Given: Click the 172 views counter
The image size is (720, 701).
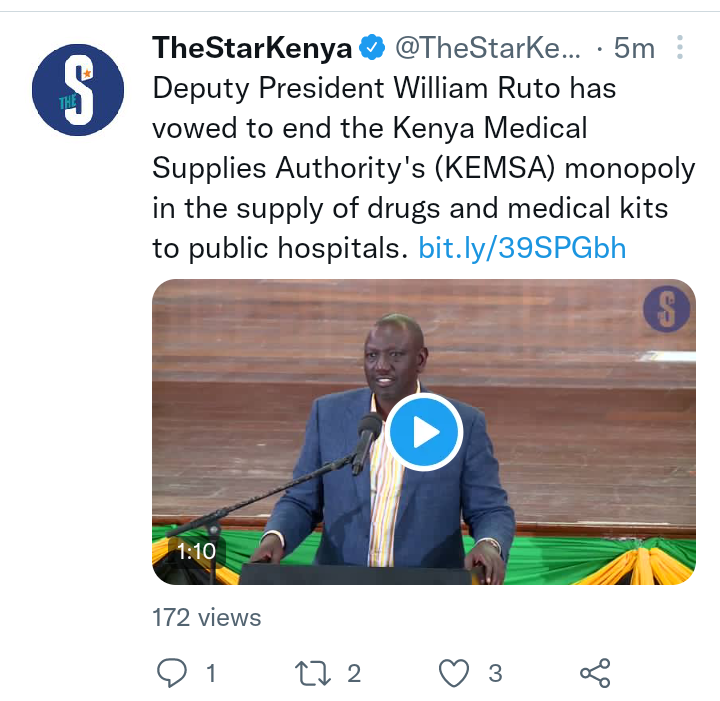Looking at the screenshot, I should [207, 617].
